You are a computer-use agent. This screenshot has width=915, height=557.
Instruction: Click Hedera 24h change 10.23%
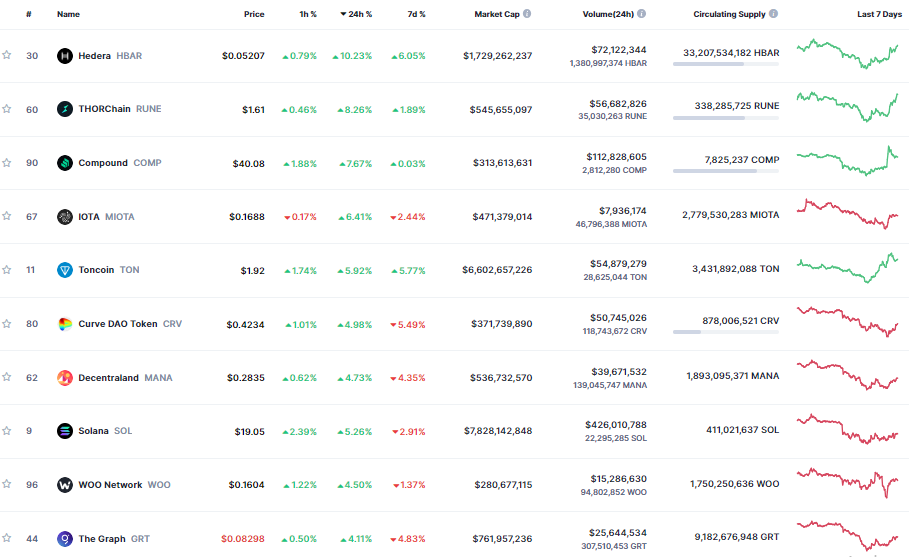(352, 56)
